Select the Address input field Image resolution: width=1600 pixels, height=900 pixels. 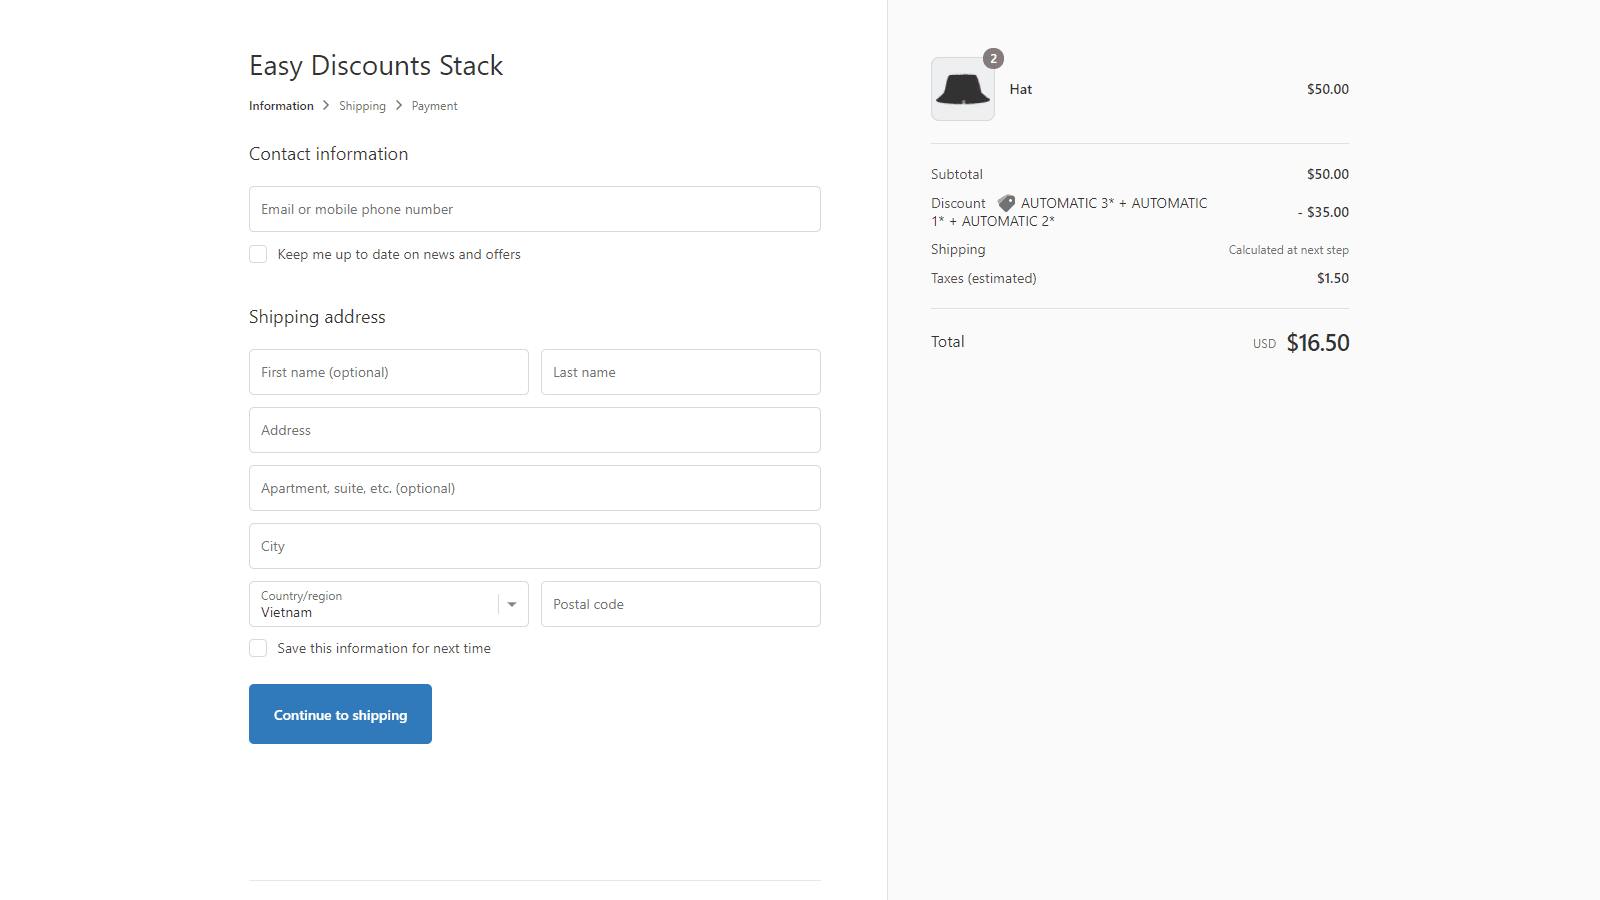pos(534,430)
